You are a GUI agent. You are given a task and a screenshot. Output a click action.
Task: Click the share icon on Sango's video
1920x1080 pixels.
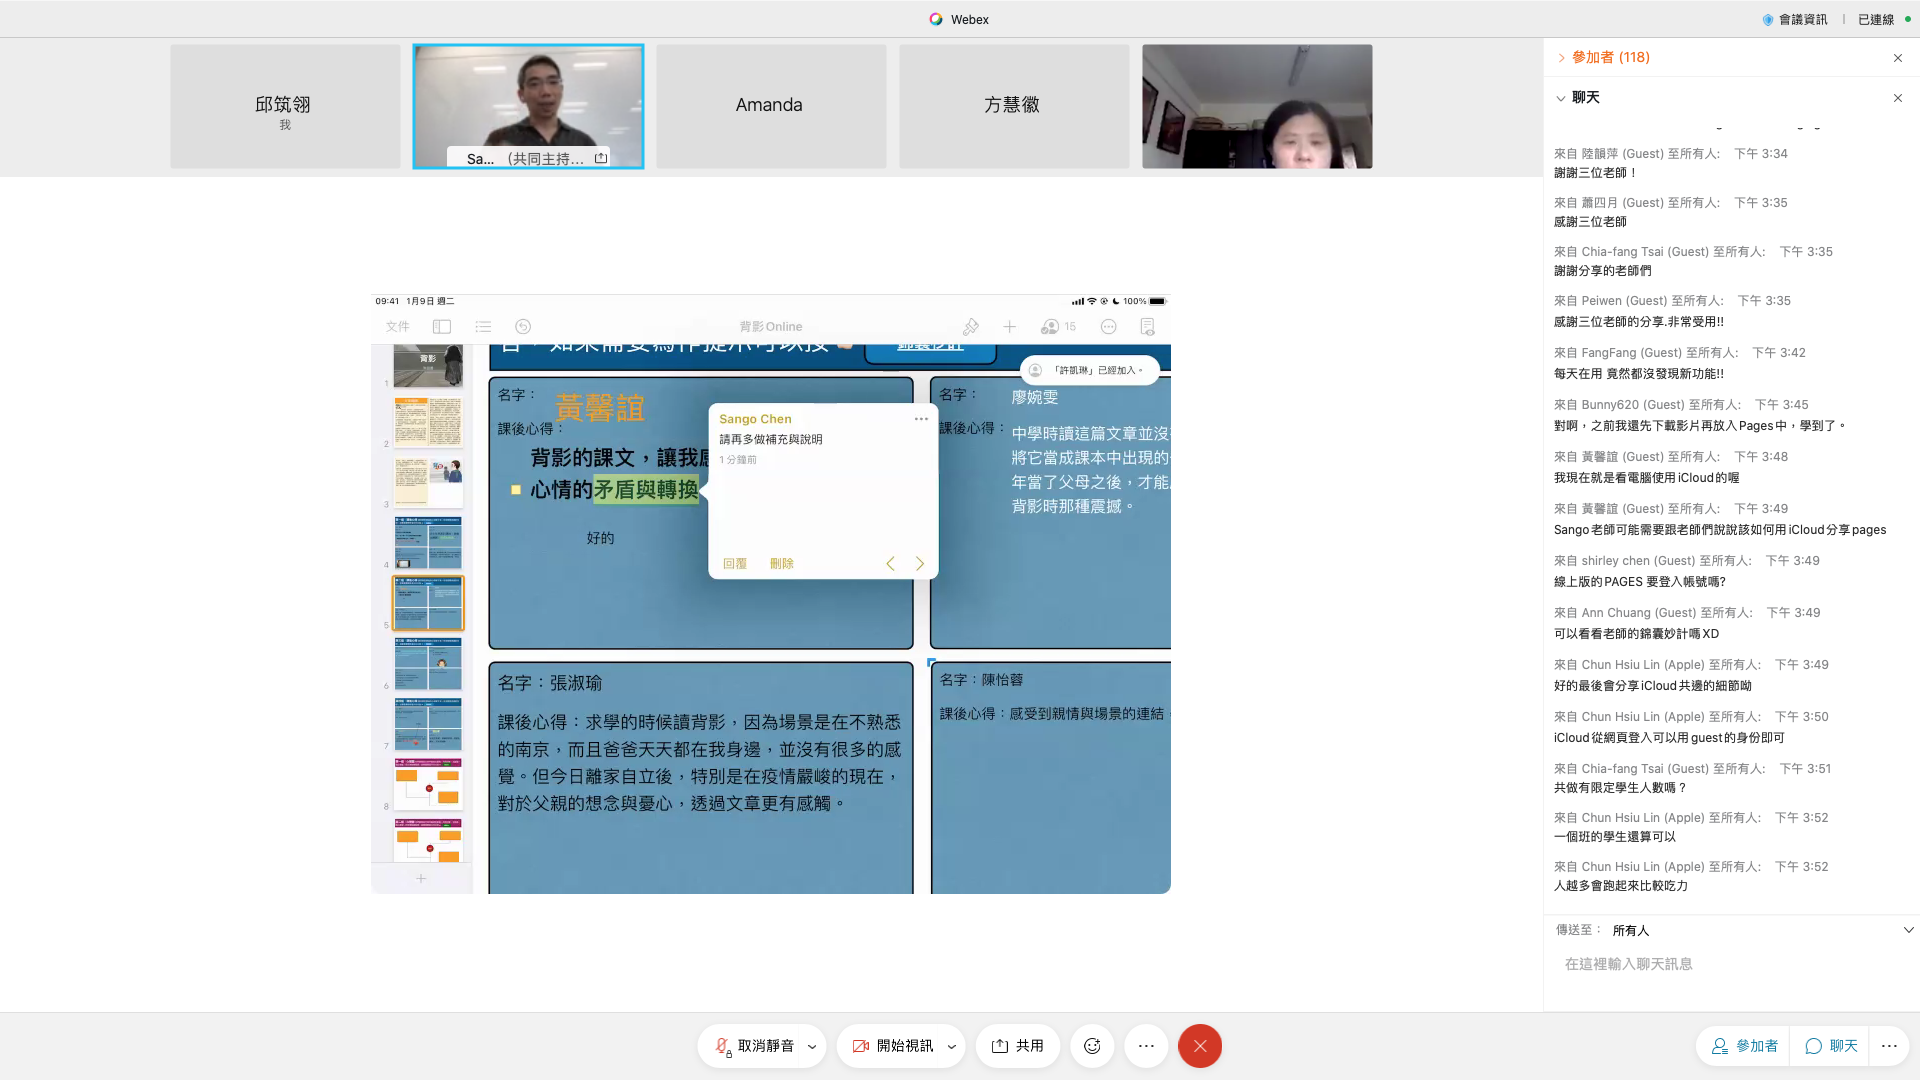coord(601,158)
